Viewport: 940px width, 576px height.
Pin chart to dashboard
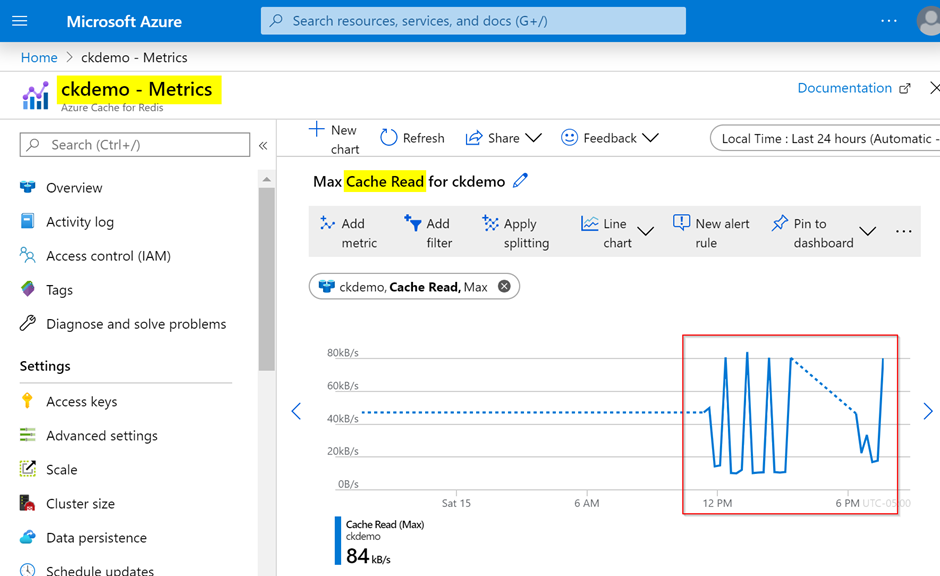[x=813, y=233]
